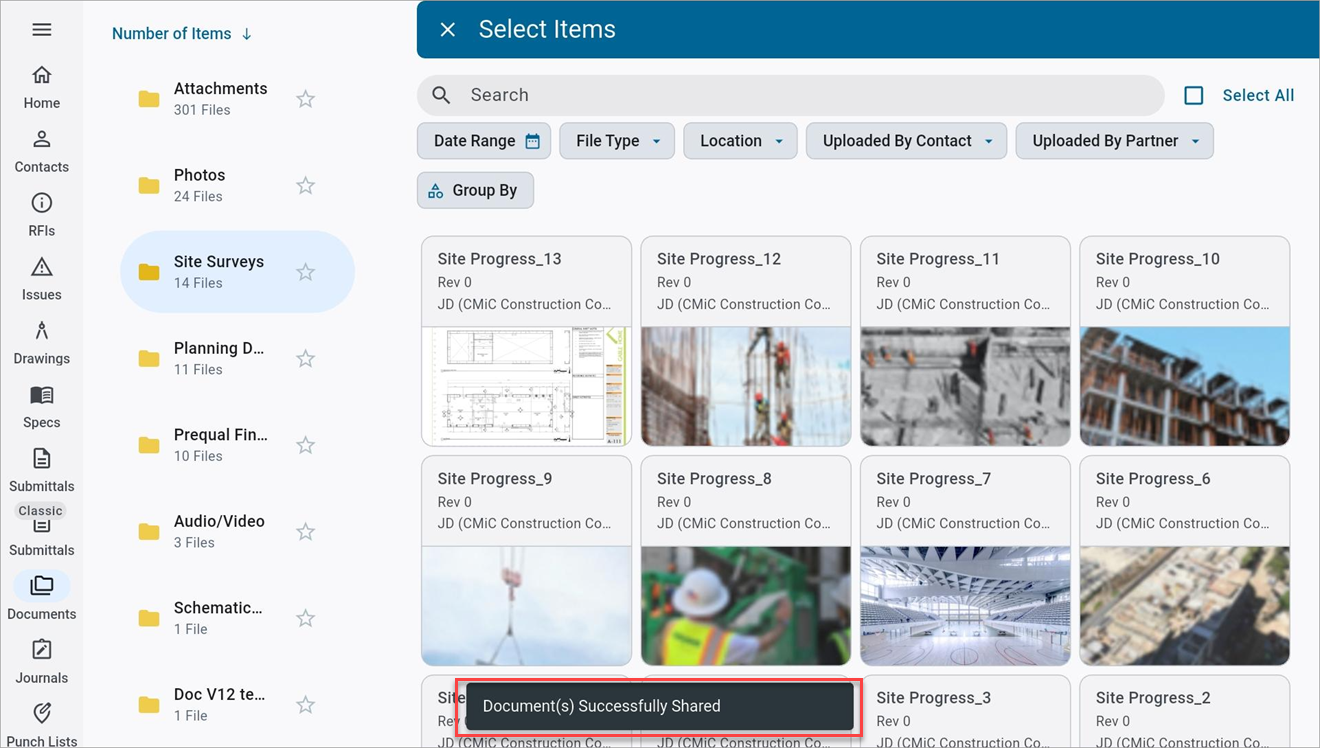1320x748 pixels.
Task: Click the Site Progress_3 card title
Action: click(933, 698)
